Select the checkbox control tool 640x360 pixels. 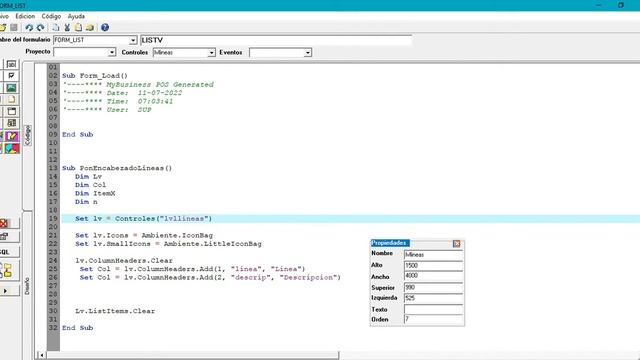11,76
